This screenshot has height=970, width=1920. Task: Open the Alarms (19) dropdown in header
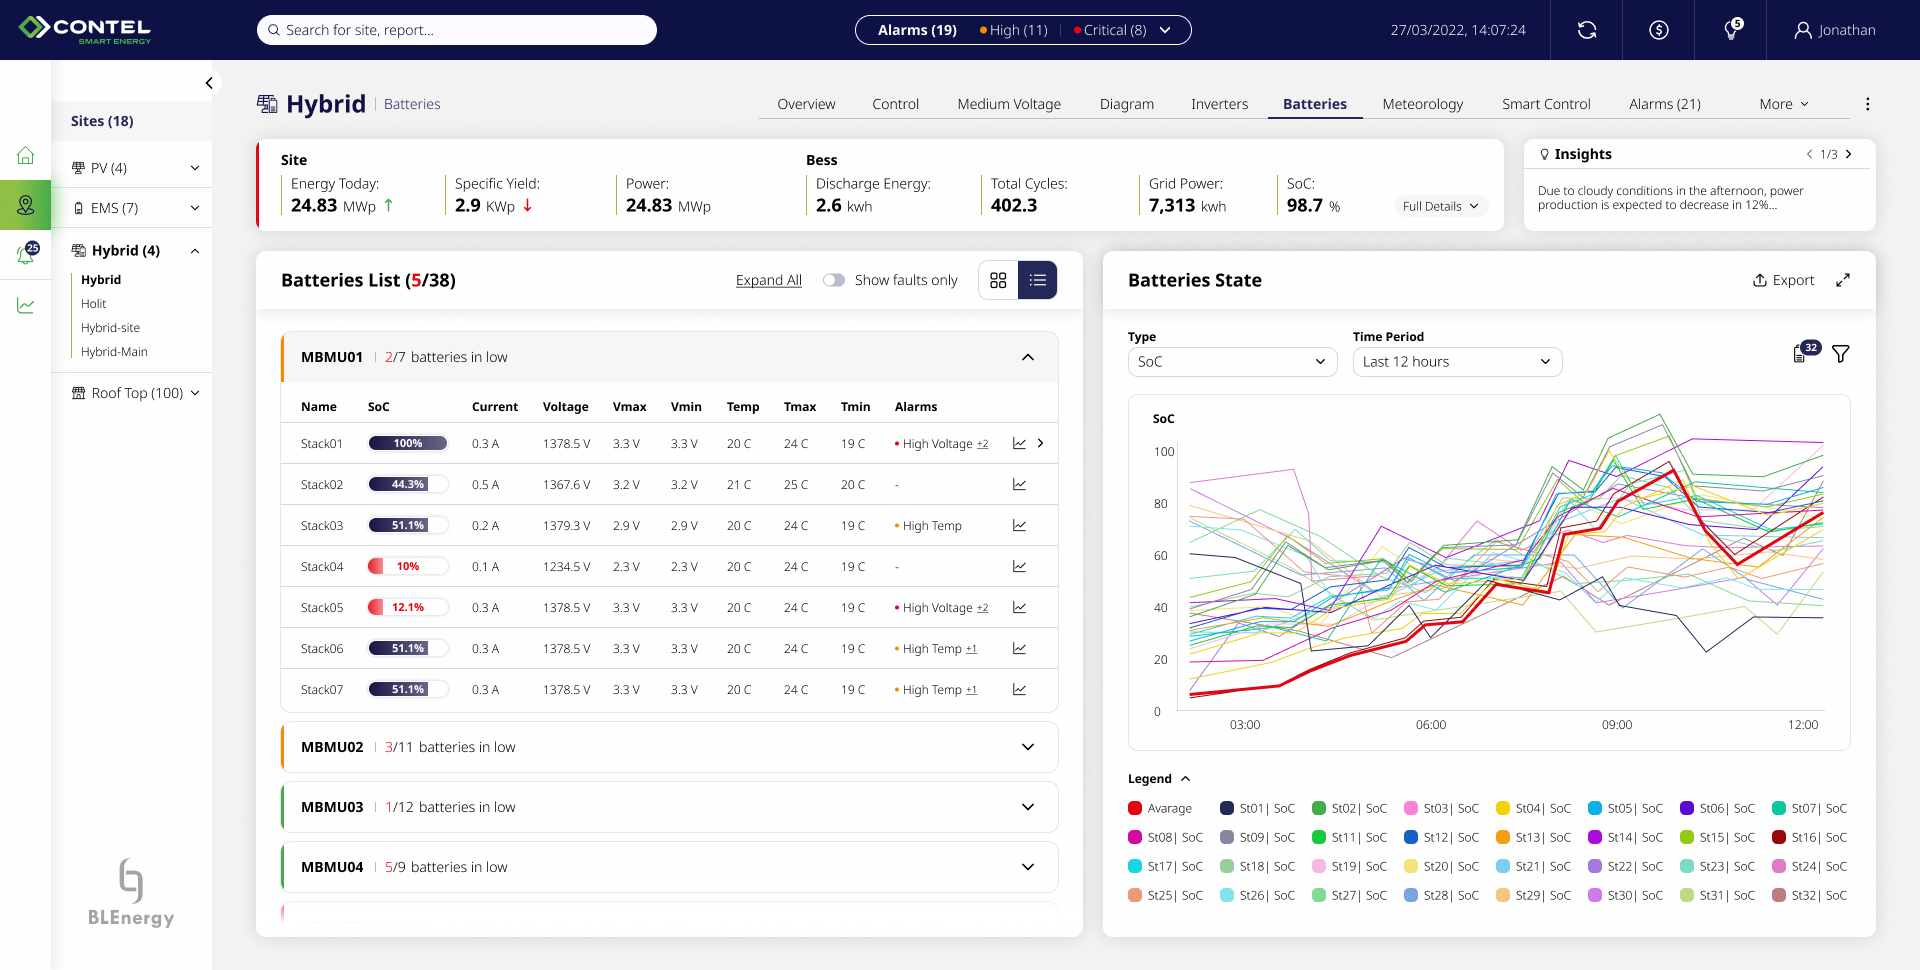click(x=1023, y=30)
